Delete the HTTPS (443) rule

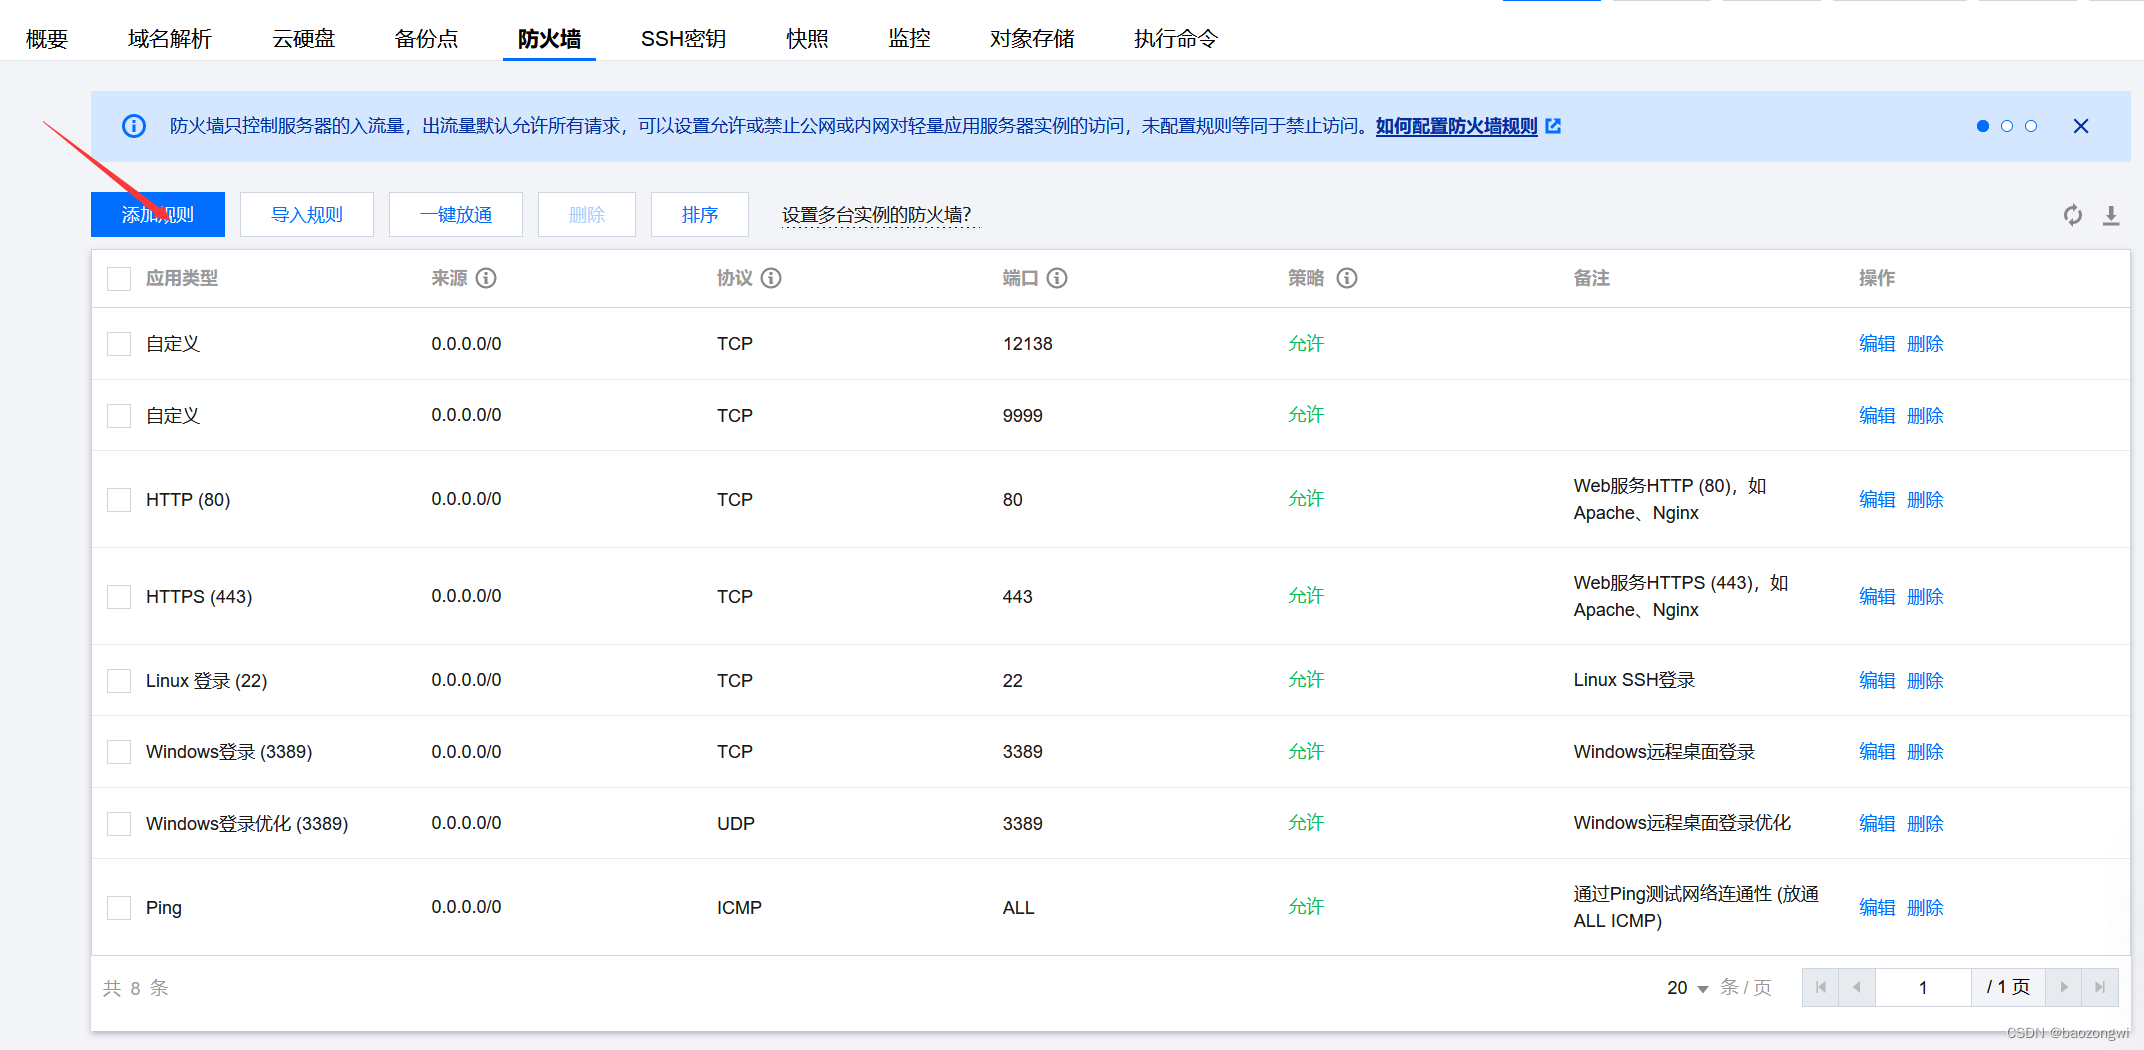click(x=1925, y=597)
